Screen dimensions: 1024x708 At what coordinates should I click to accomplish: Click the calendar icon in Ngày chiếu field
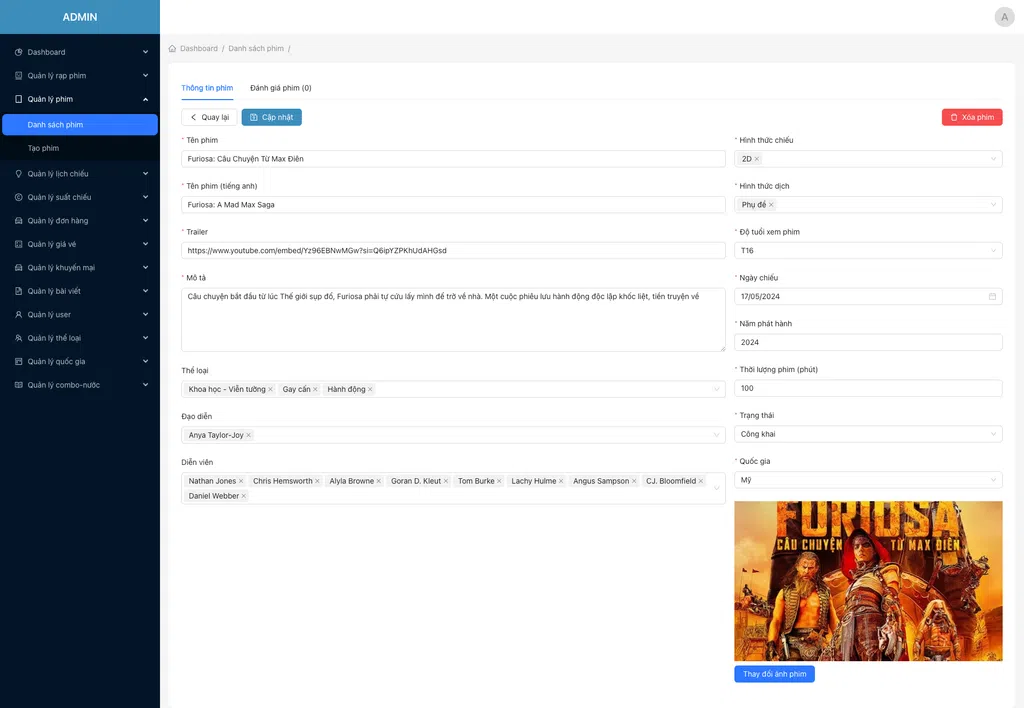click(992, 297)
